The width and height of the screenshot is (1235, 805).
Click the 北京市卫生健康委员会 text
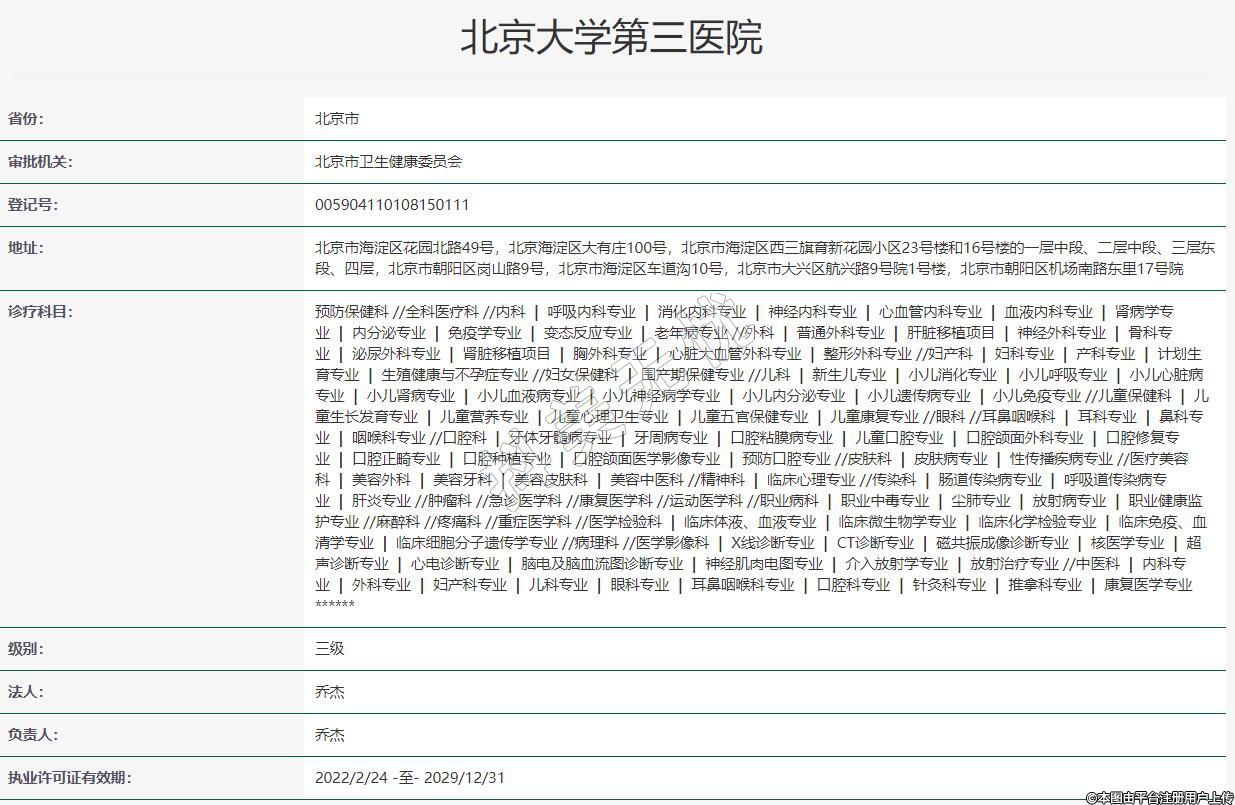[x=388, y=162]
